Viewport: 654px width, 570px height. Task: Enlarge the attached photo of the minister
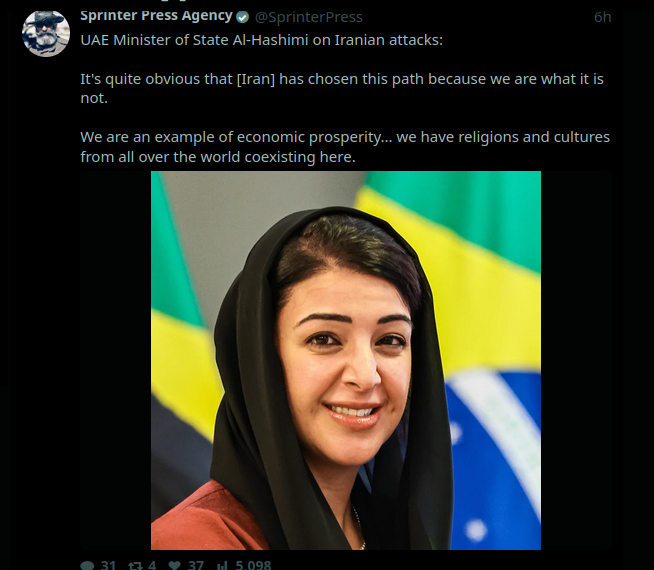pyautogui.click(x=346, y=360)
